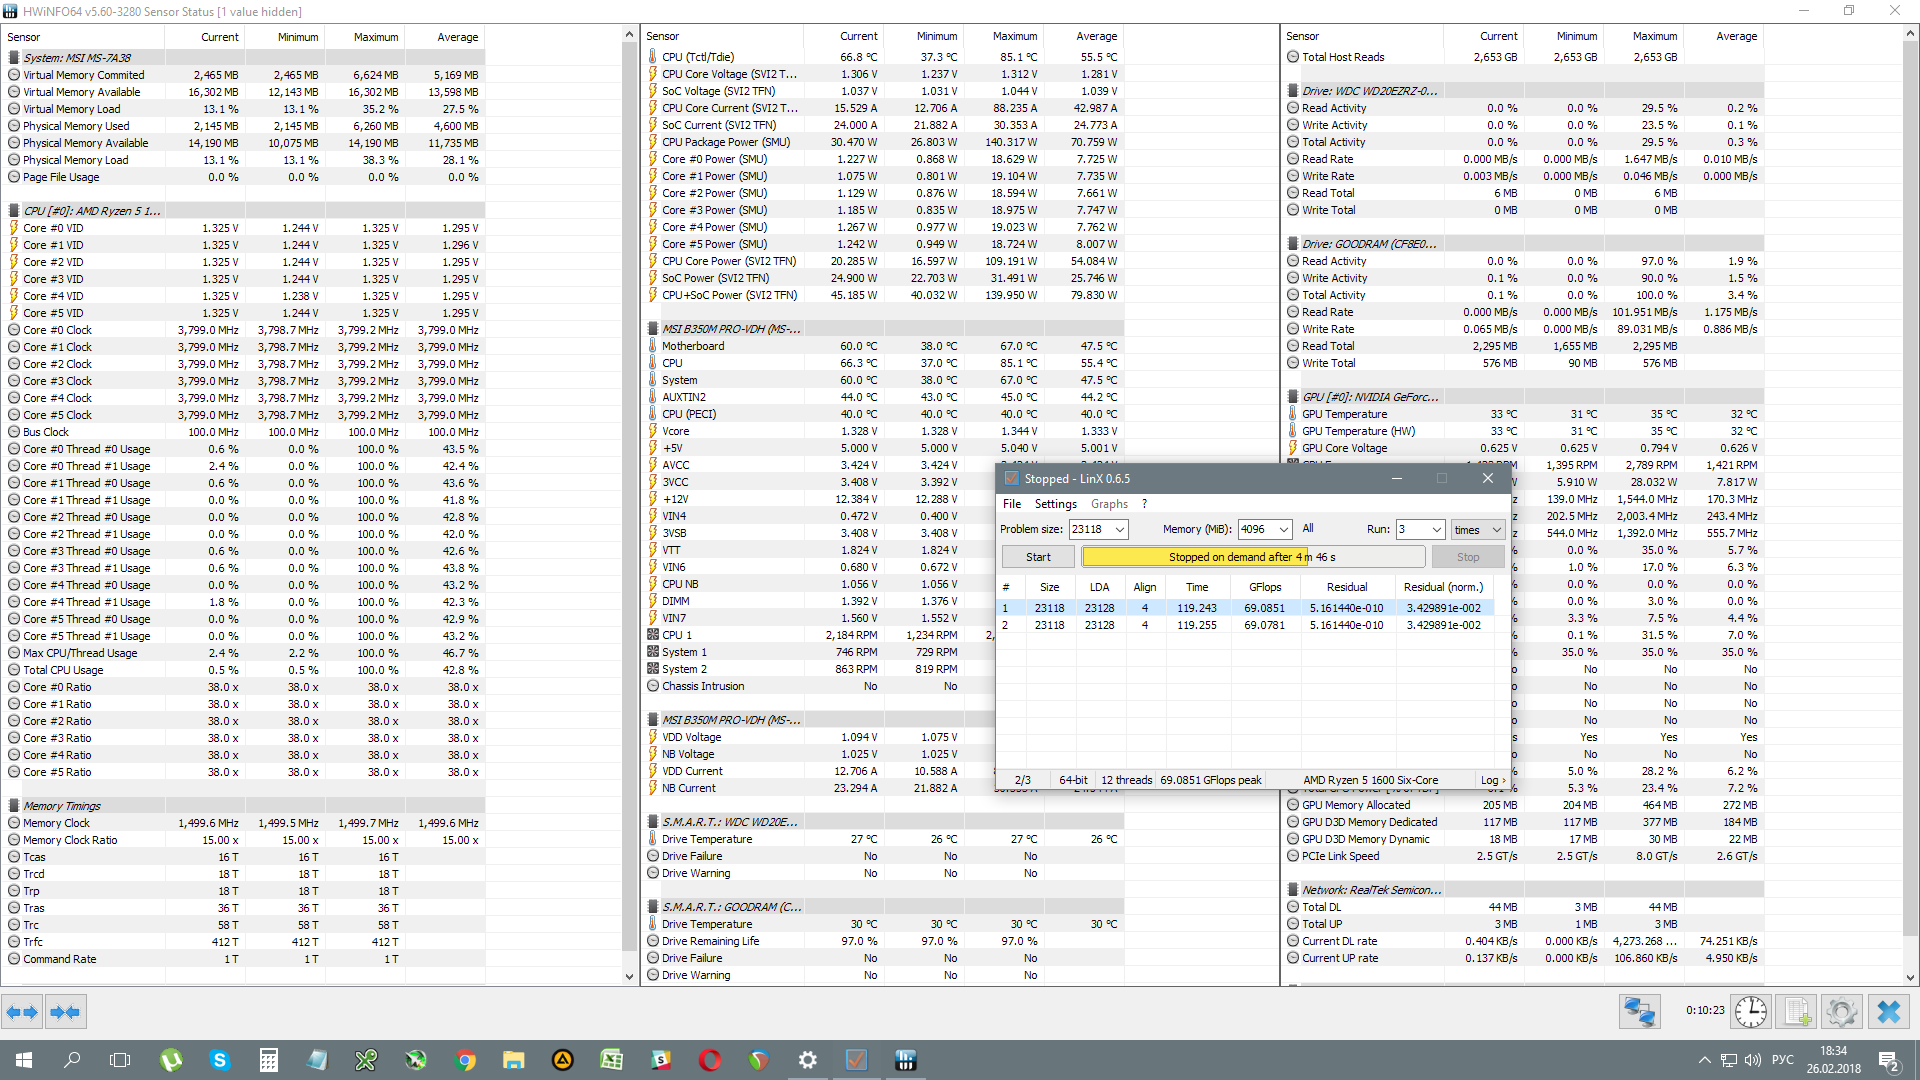Open the Log panel in LinX status bar
Viewport: 1920px width, 1080px height.
pos(1492,780)
